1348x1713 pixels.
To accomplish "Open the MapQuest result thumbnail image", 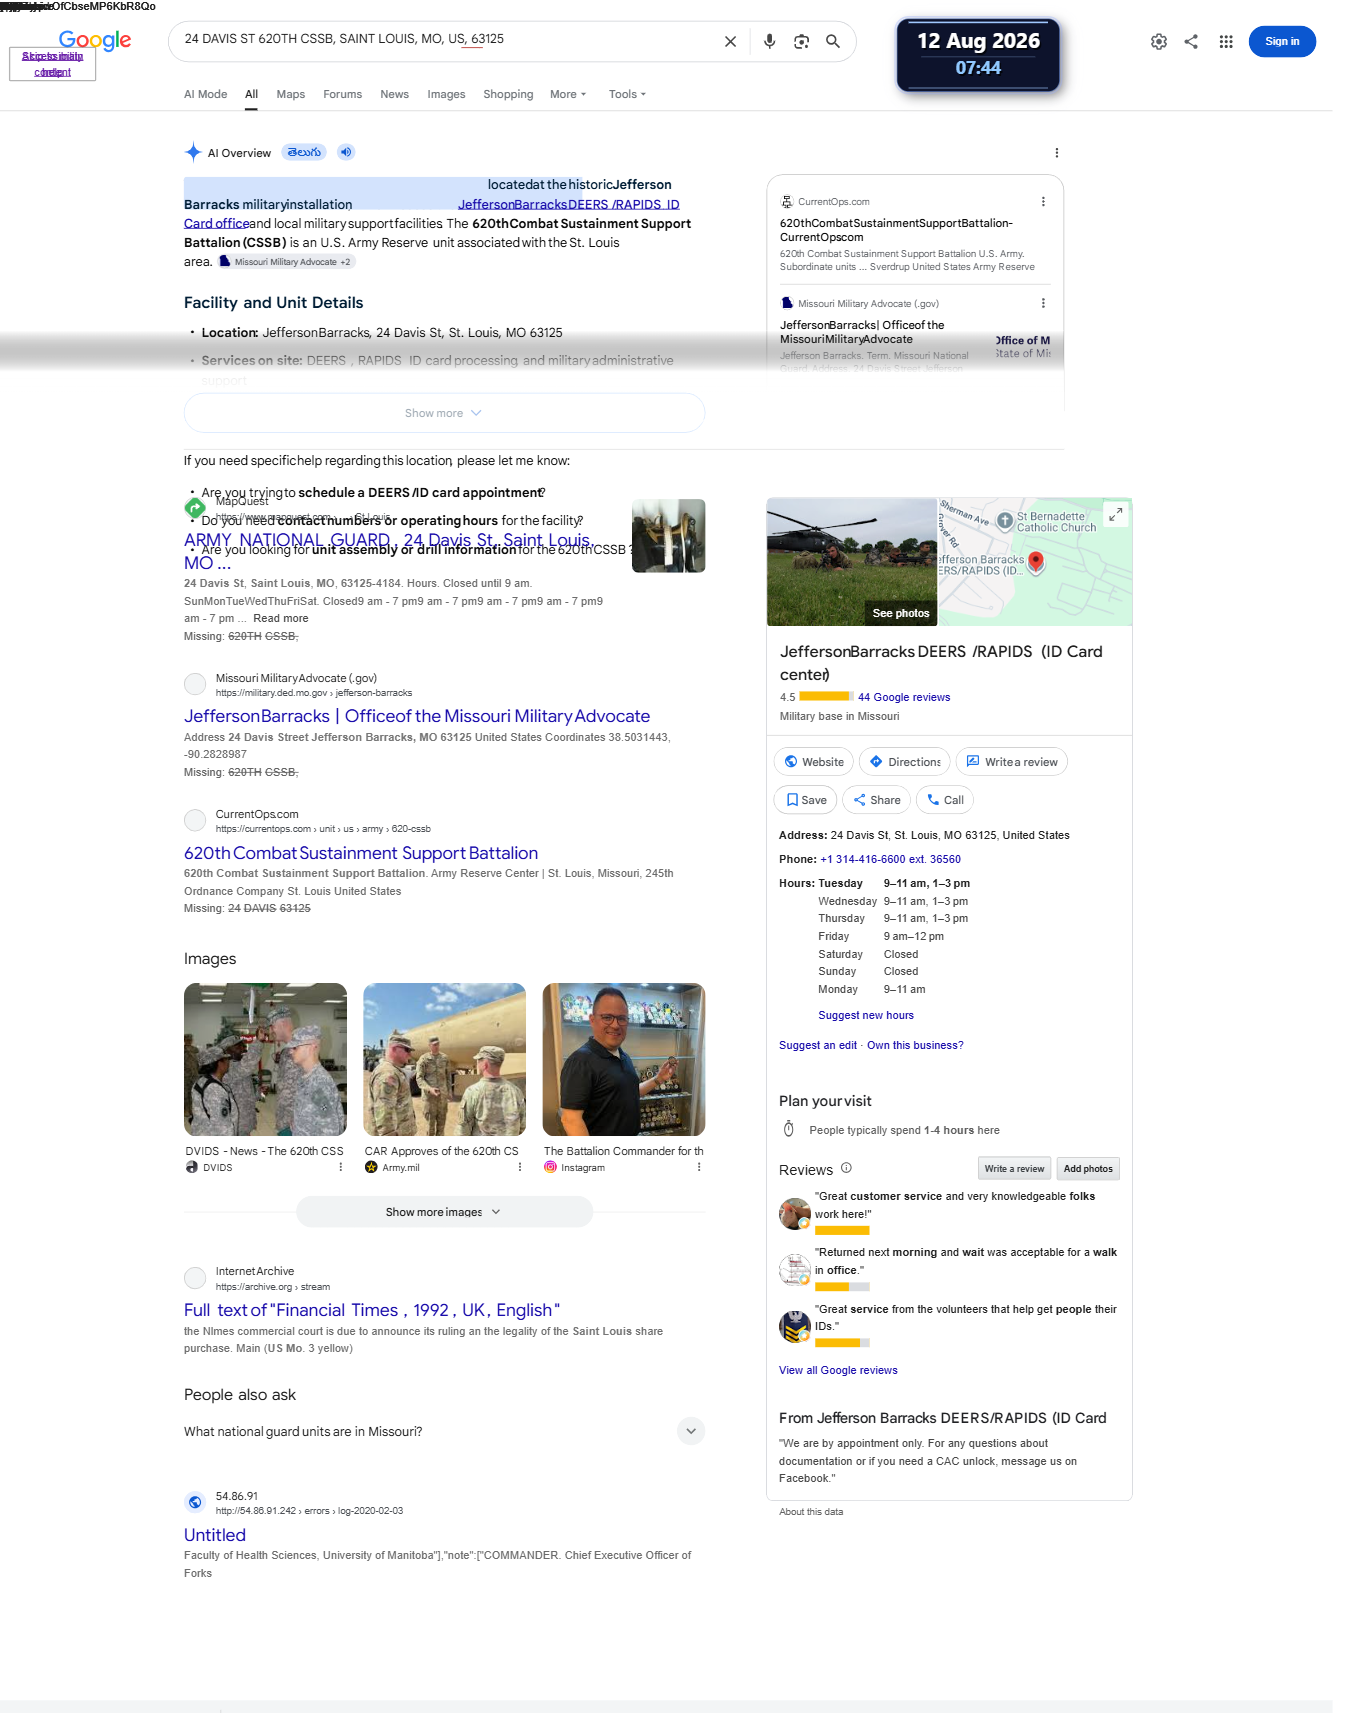I will (669, 536).
